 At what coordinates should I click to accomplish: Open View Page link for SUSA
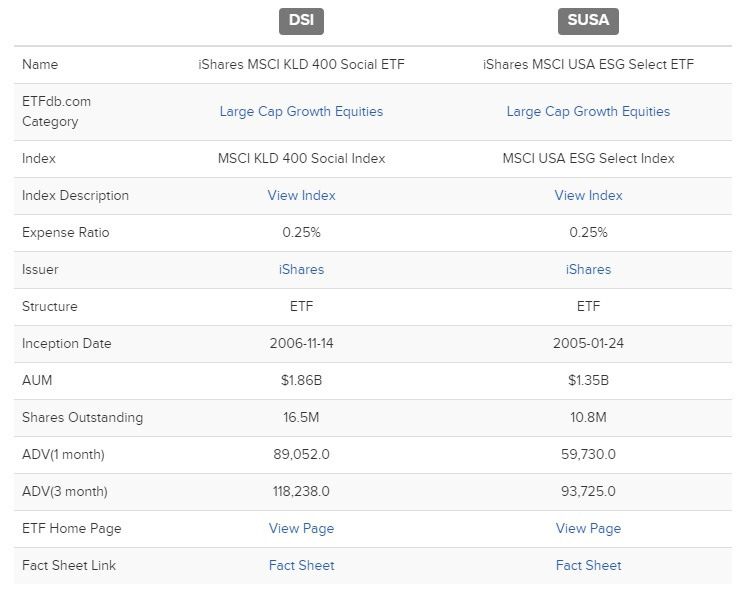click(588, 528)
